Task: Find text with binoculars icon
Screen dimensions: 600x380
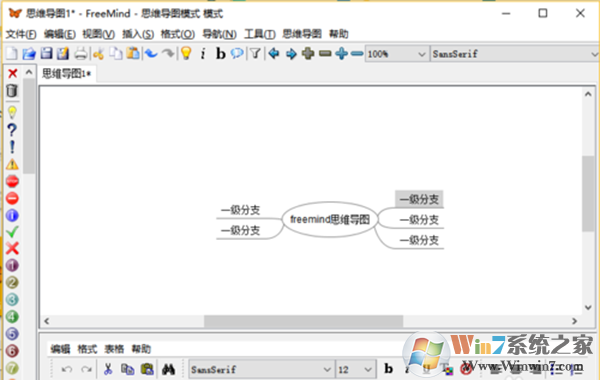Action: pyautogui.click(x=168, y=369)
